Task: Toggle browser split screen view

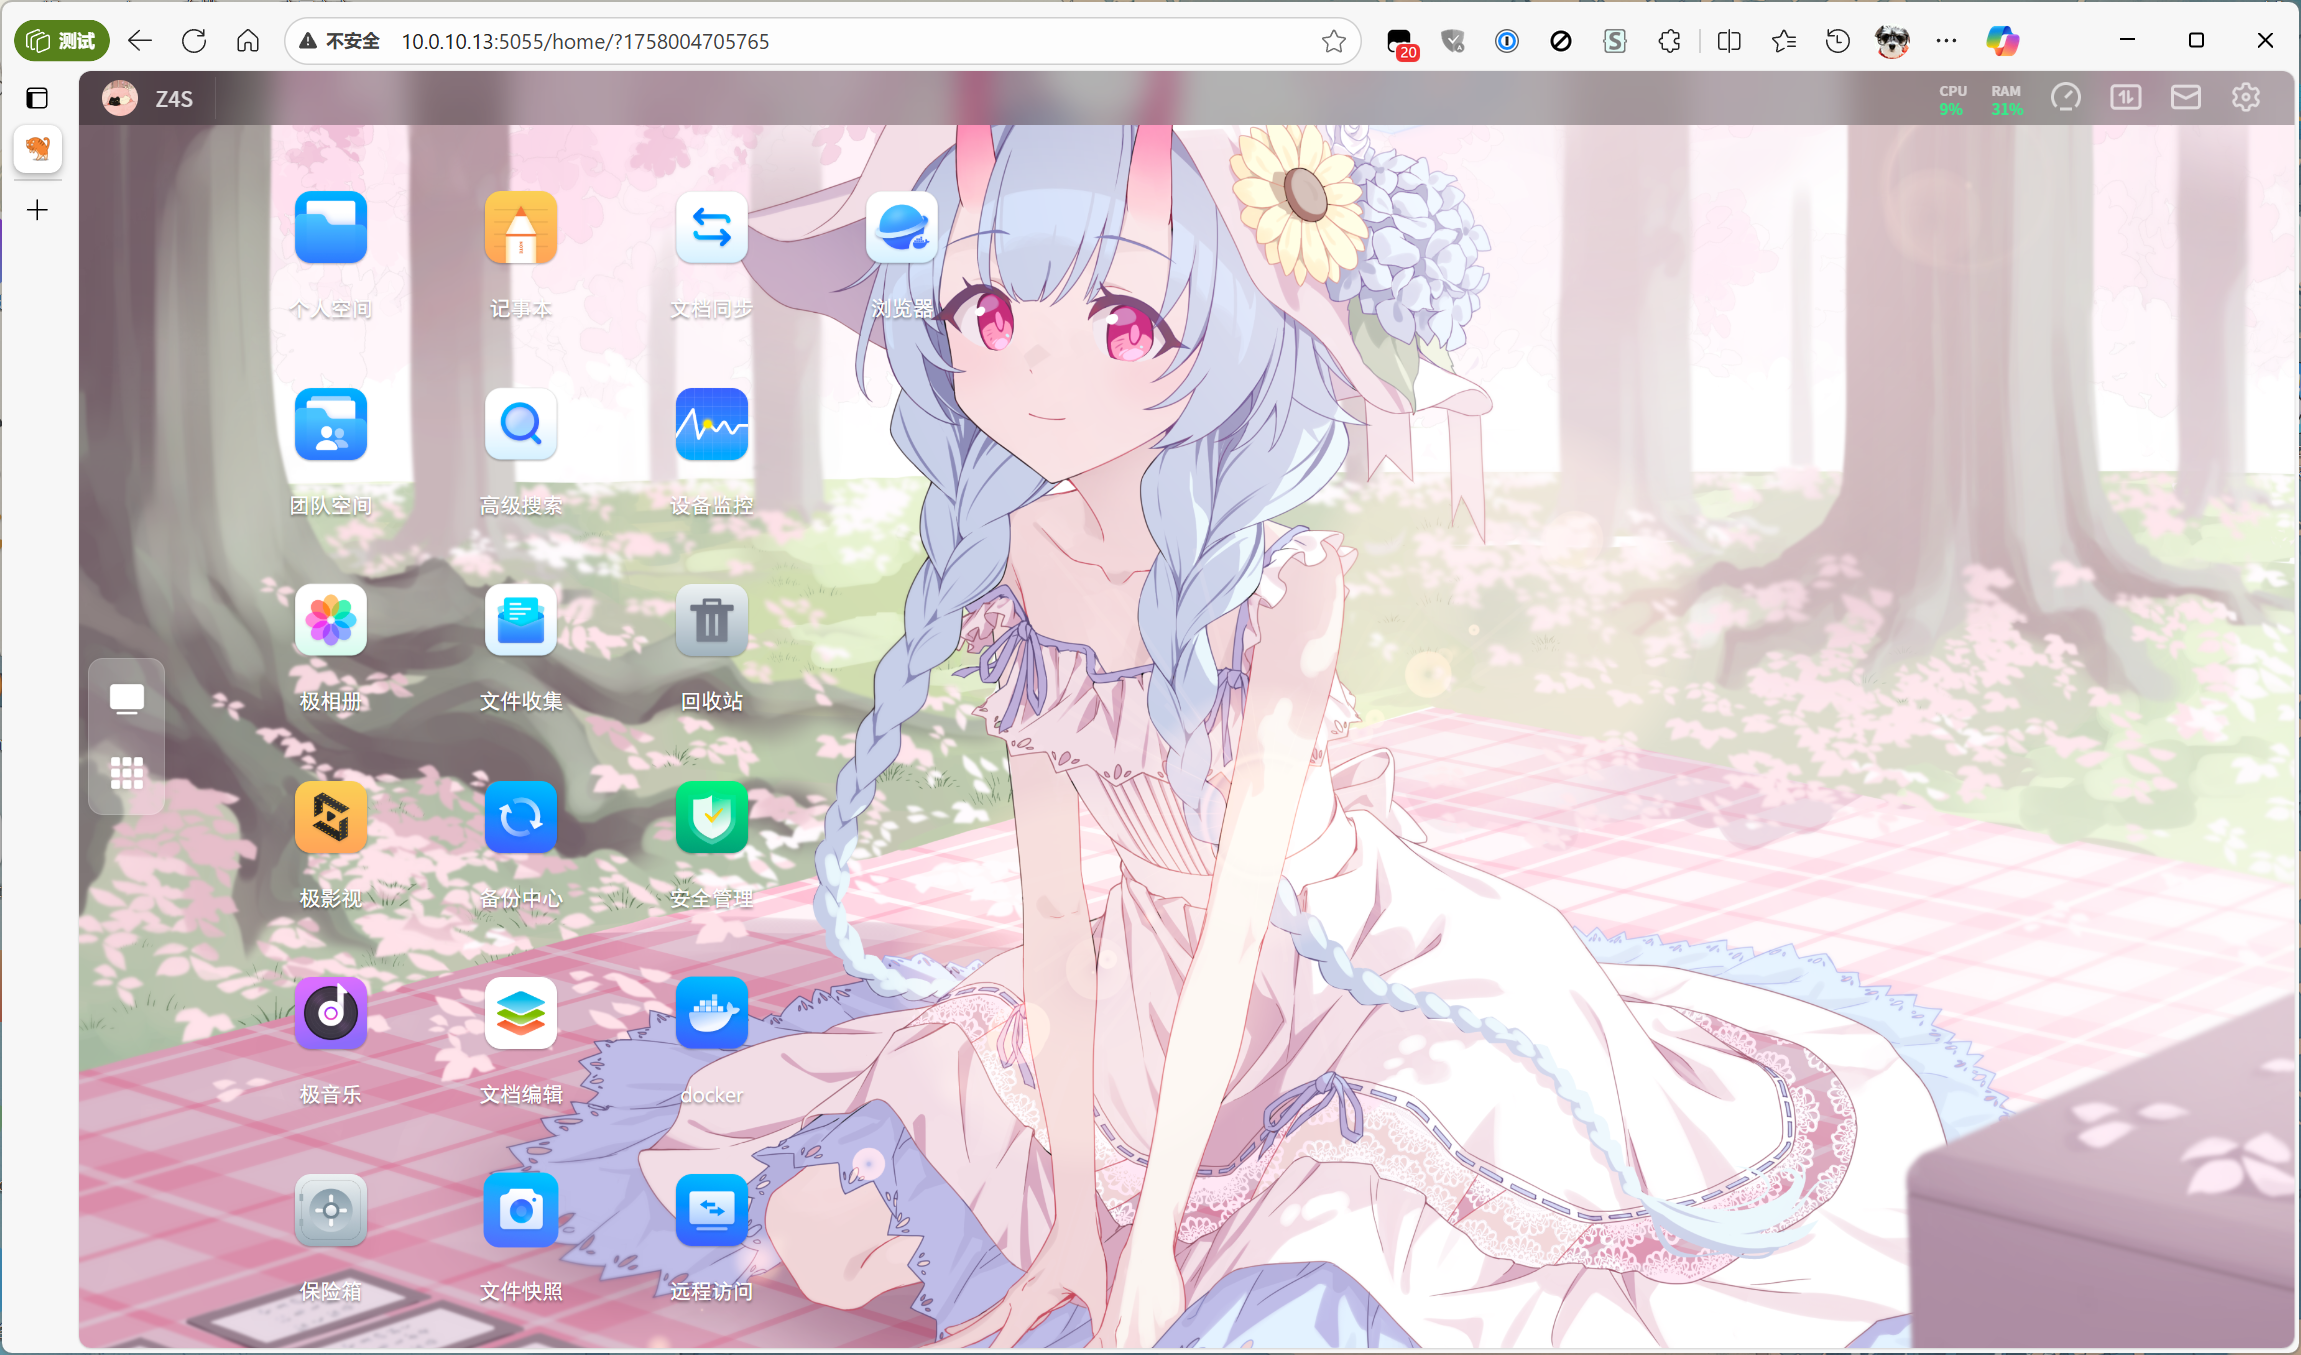Action: (x=1728, y=41)
